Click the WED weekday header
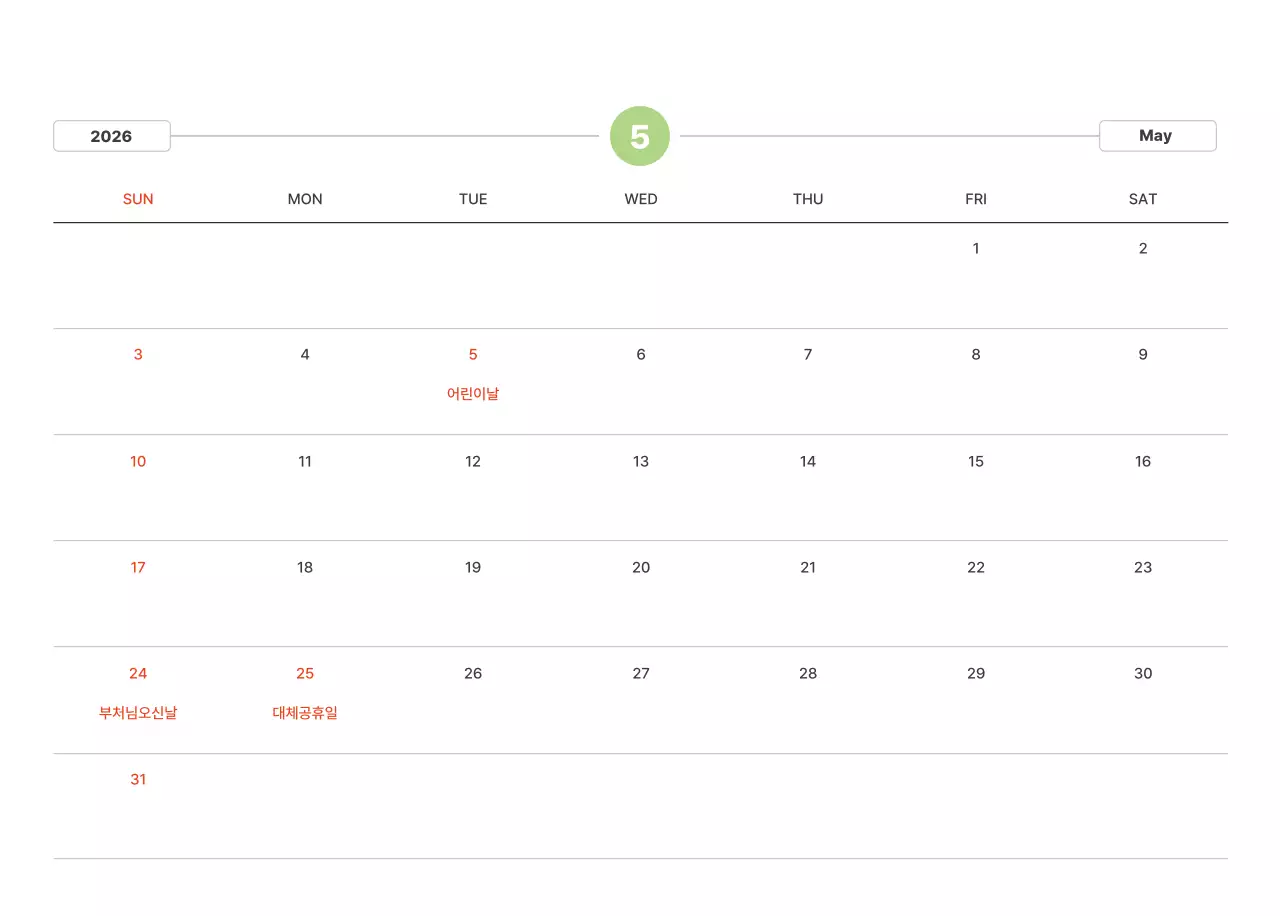Viewport: 1280px width, 916px height. [x=641, y=199]
